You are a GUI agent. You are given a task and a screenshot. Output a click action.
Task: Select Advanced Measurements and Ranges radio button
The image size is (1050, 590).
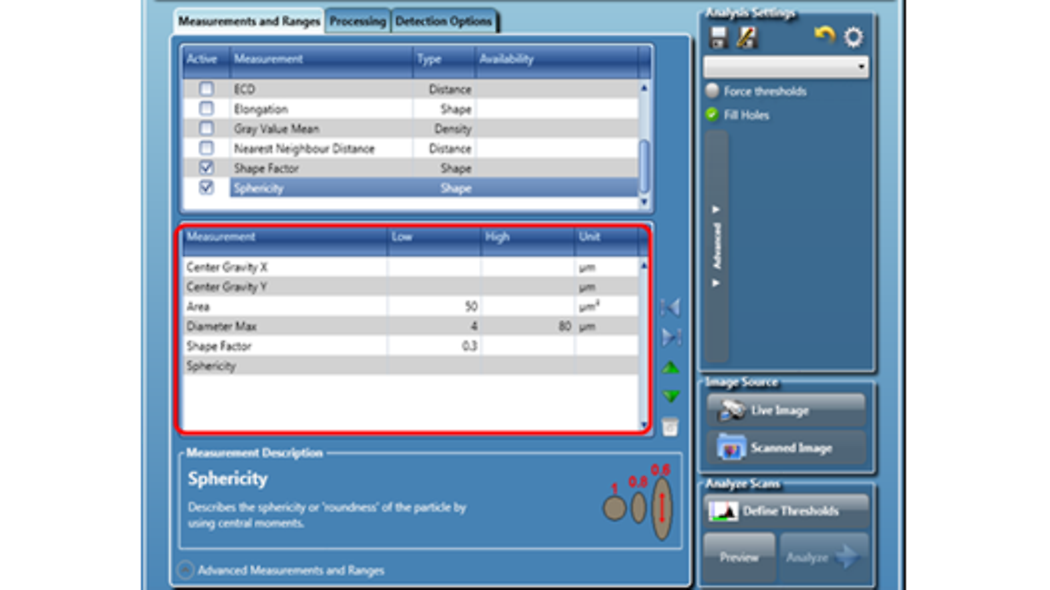point(186,570)
